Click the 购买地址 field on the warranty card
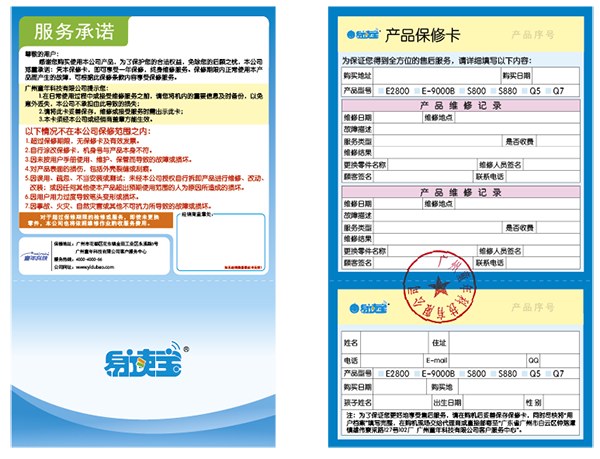Image resolution: width=600 pixels, height=459 pixels. click(x=437, y=76)
